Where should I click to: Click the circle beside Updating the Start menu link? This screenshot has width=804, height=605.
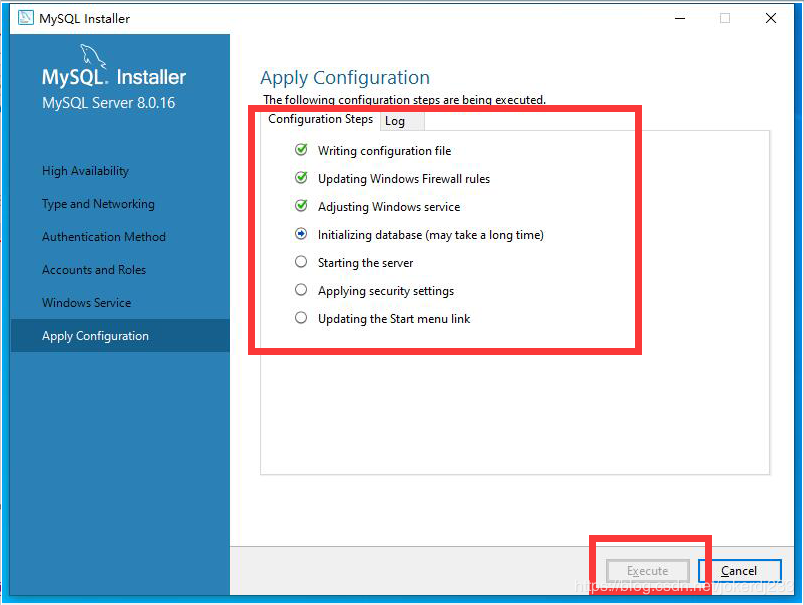301,318
